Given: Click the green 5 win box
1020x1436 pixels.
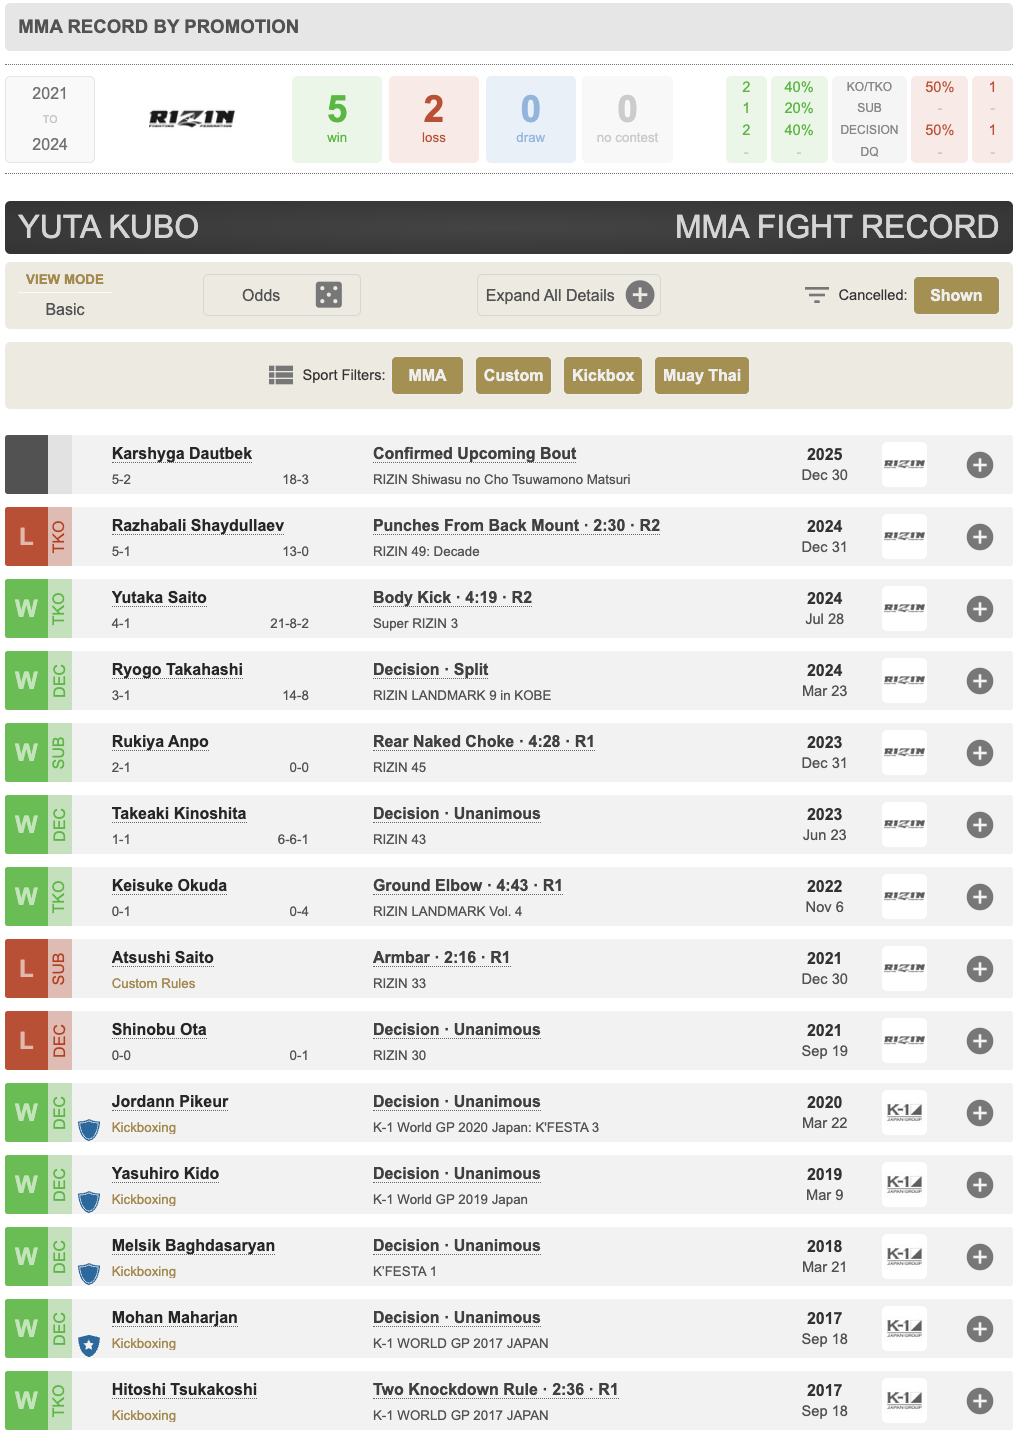Looking at the screenshot, I should pos(337,119).
